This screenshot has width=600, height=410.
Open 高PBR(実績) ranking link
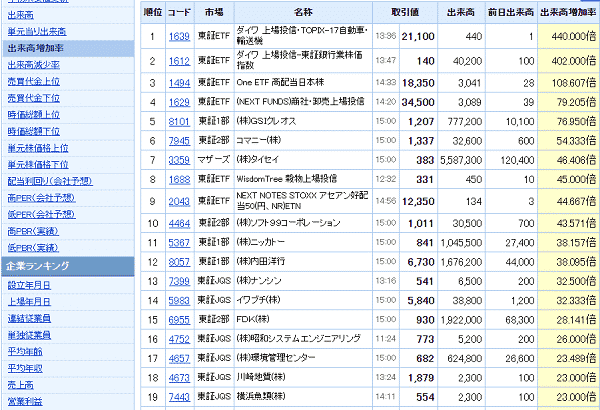coord(33,231)
